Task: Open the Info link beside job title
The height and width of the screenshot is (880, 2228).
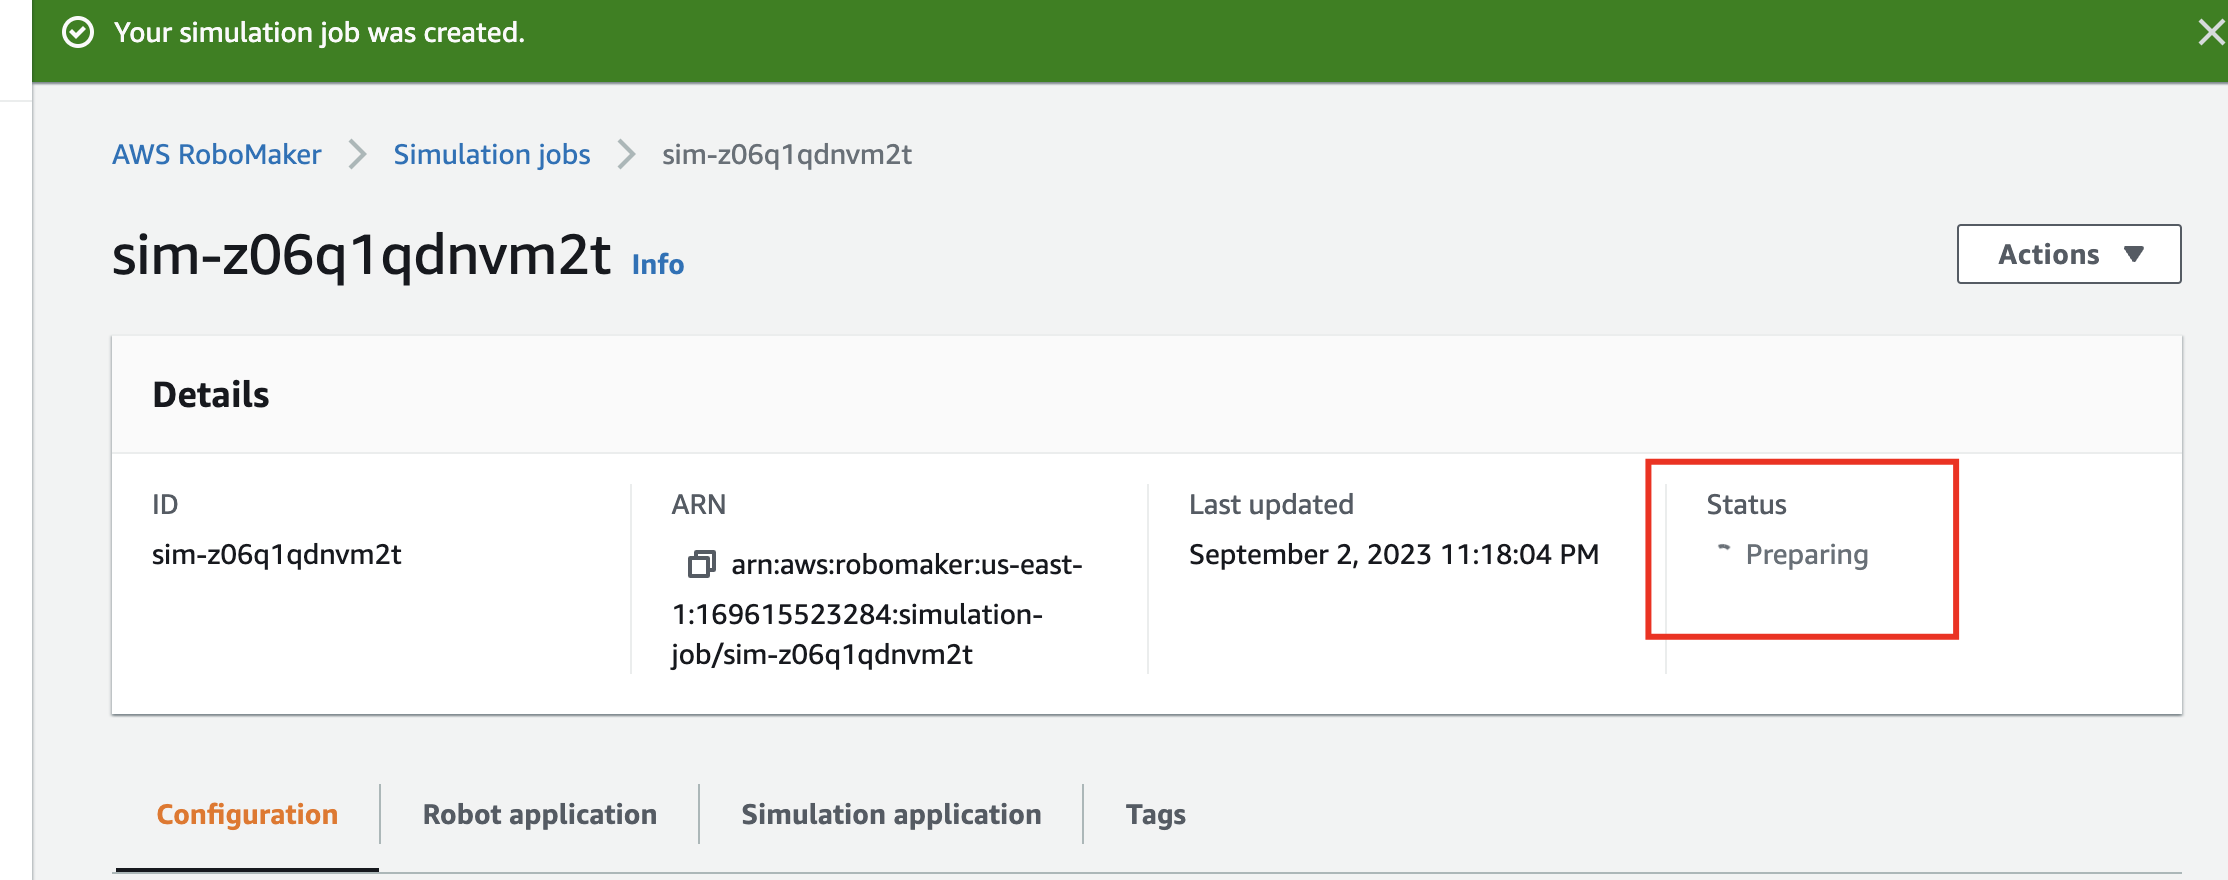Action: [x=657, y=264]
